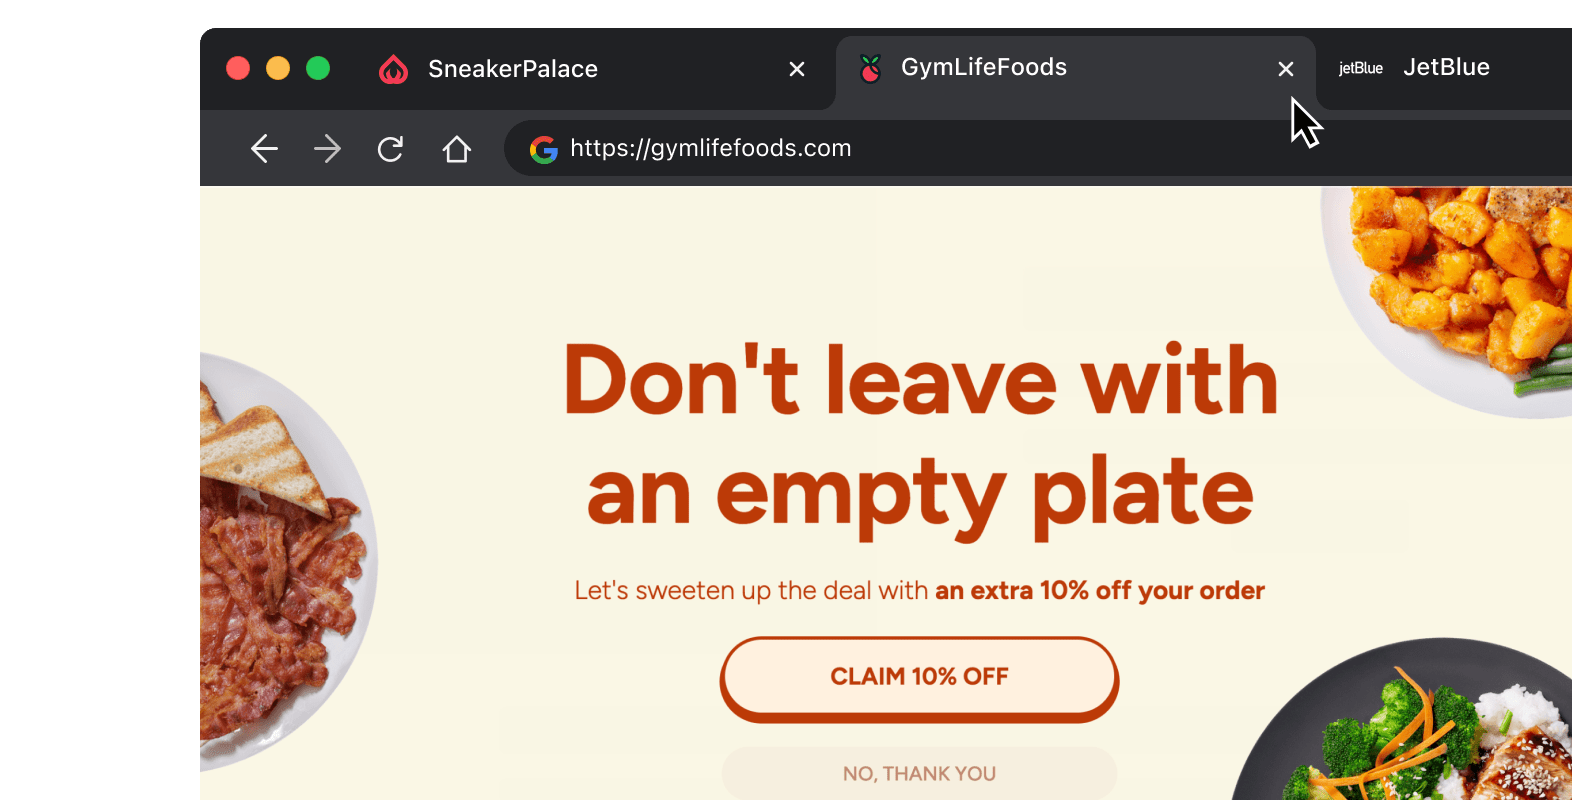Click the green maximize window button
Screen dimensions: 1572x800
(x=318, y=68)
